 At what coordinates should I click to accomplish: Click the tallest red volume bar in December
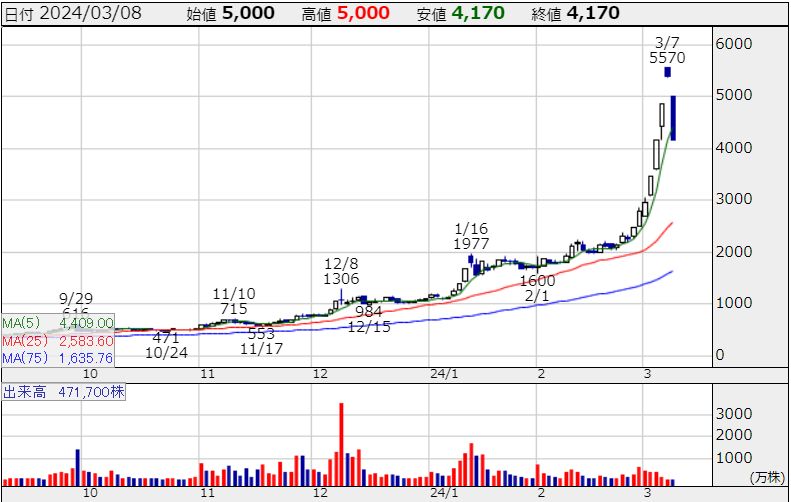point(341,445)
